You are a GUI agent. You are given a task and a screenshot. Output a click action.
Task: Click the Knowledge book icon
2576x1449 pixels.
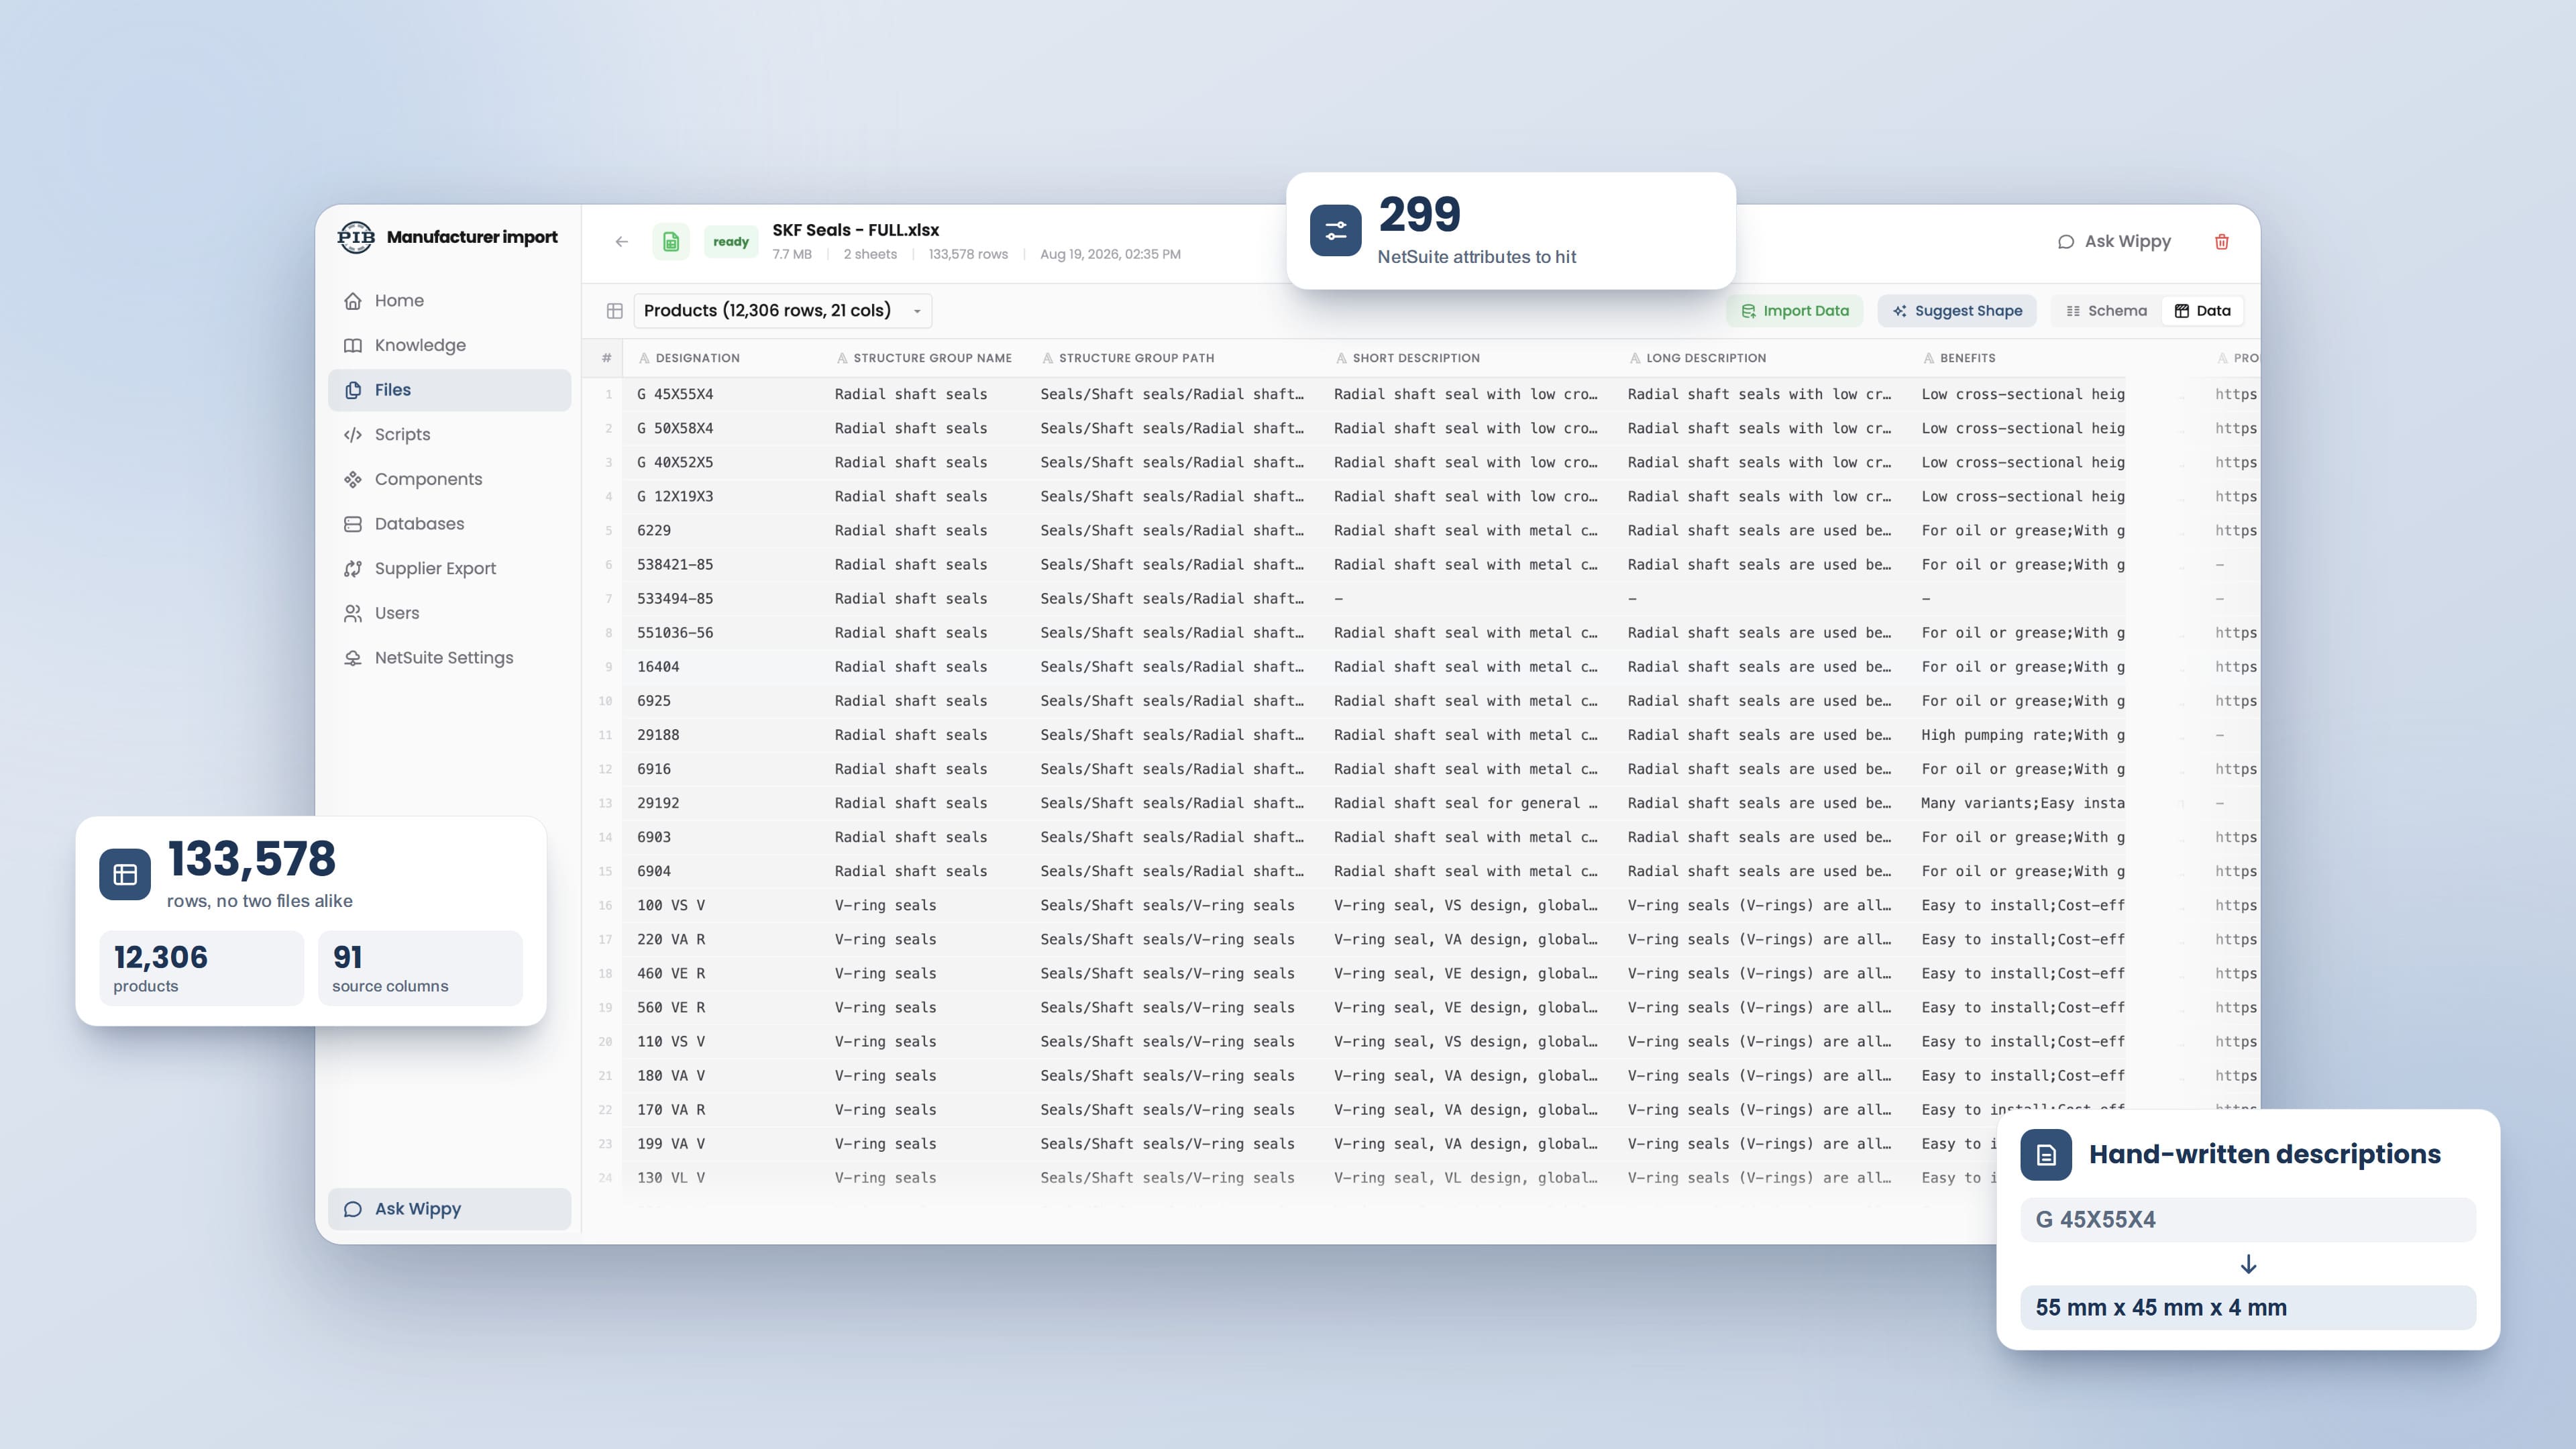(352, 345)
